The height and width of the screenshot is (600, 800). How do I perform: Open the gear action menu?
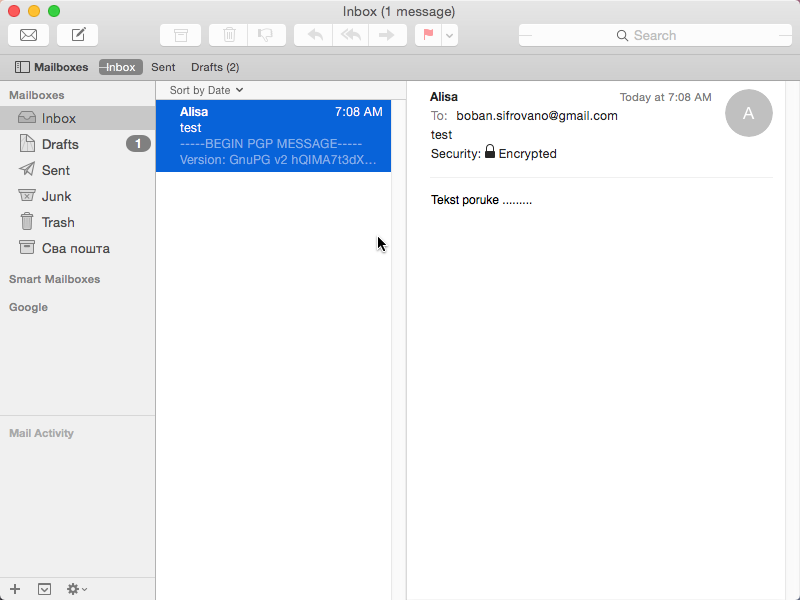coord(77,589)
